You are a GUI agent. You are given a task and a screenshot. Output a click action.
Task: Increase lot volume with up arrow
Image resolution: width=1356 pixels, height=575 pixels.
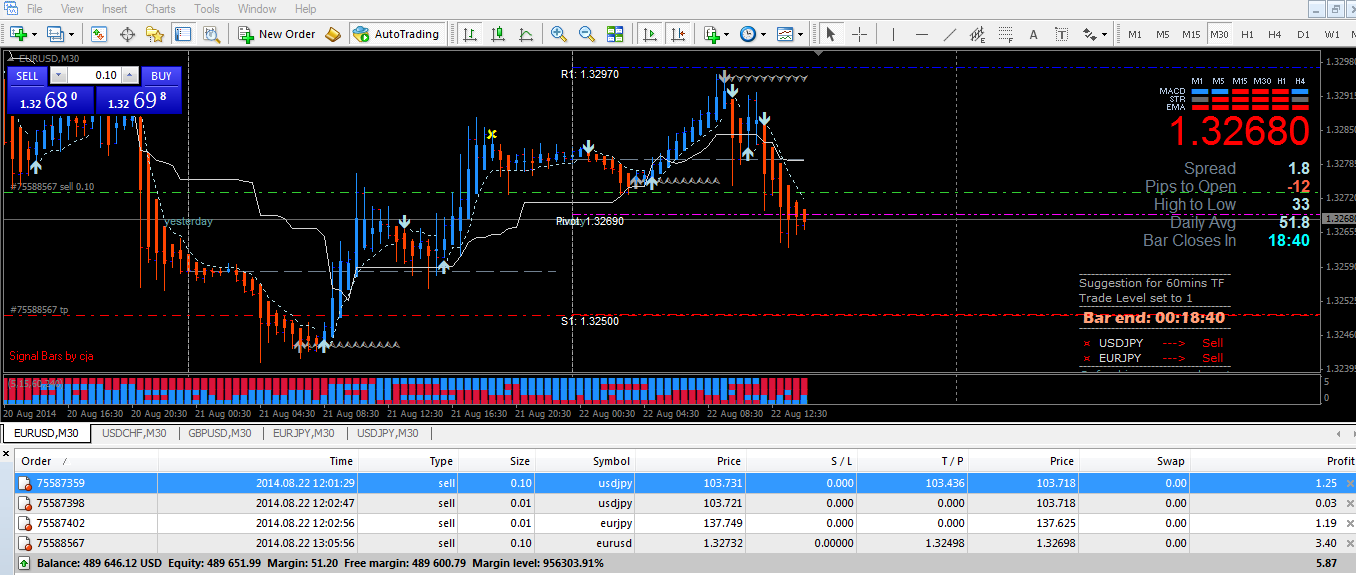[x=130, y=76]
